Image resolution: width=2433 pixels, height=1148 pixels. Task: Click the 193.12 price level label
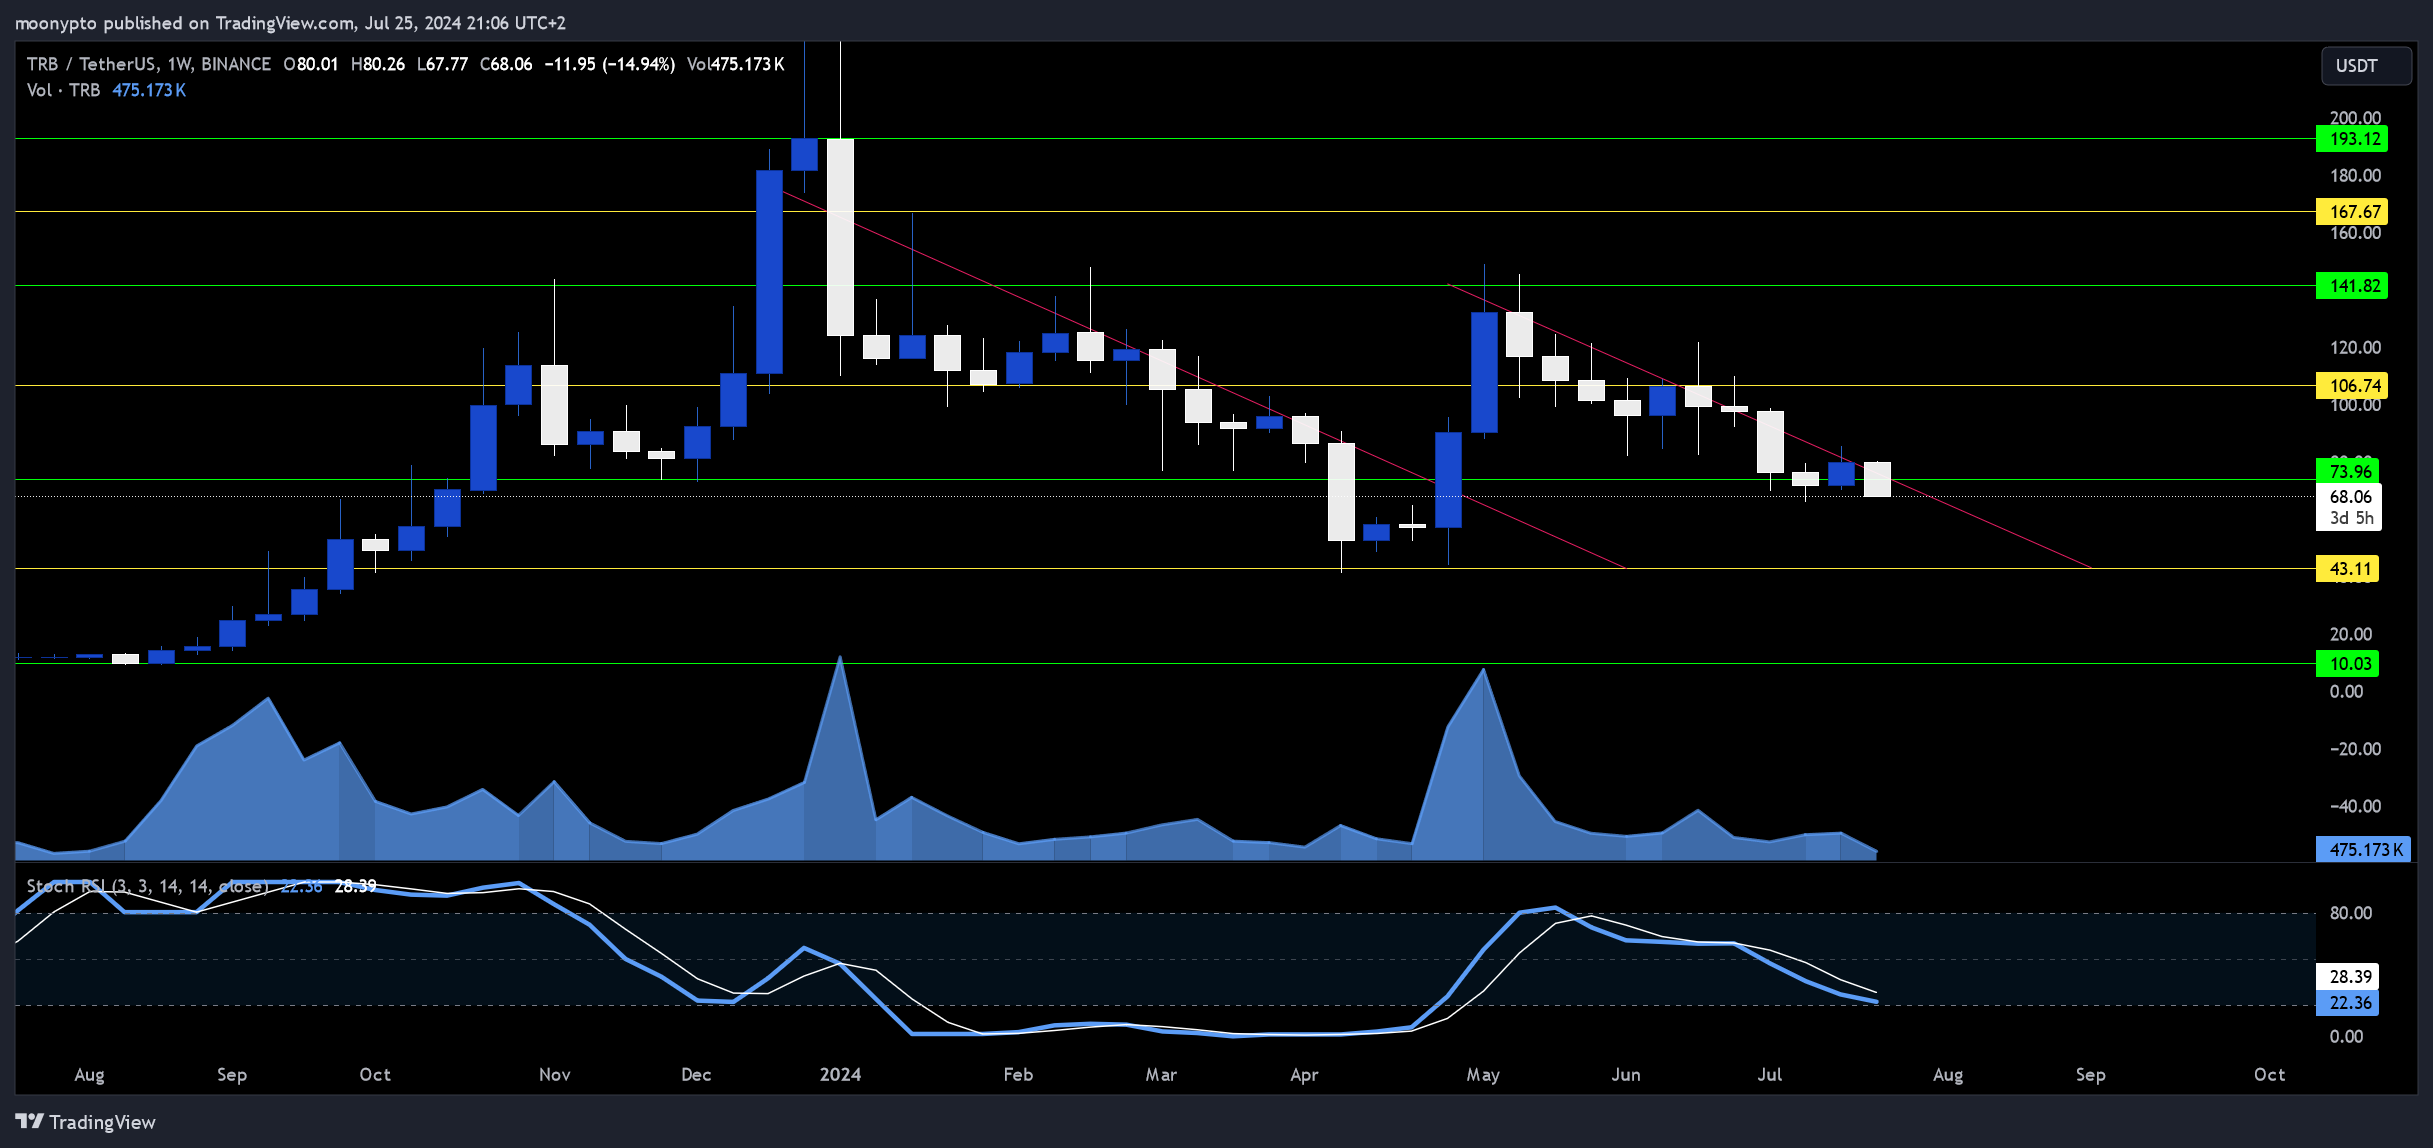2351,139
